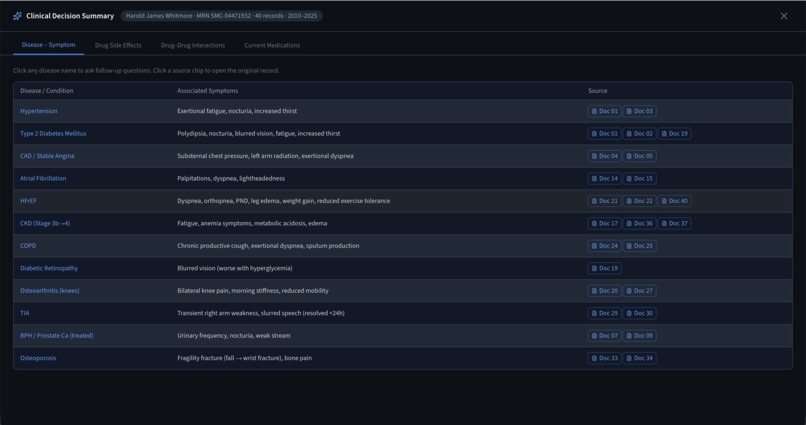Screen dimensions: 806x425
Task: Click the Disease / Condition column header
Action: click(47, 91)
